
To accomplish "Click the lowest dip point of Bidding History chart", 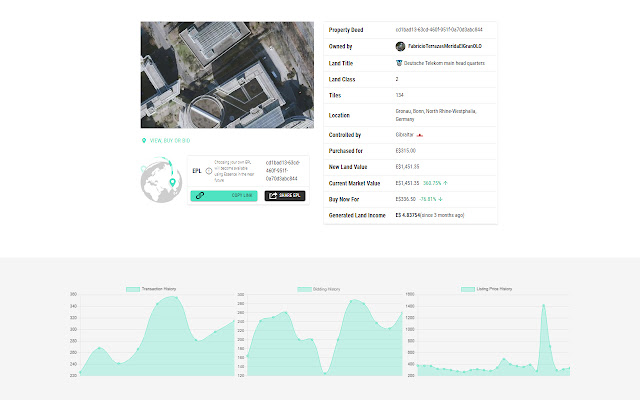I will click(x=325, y=373).
